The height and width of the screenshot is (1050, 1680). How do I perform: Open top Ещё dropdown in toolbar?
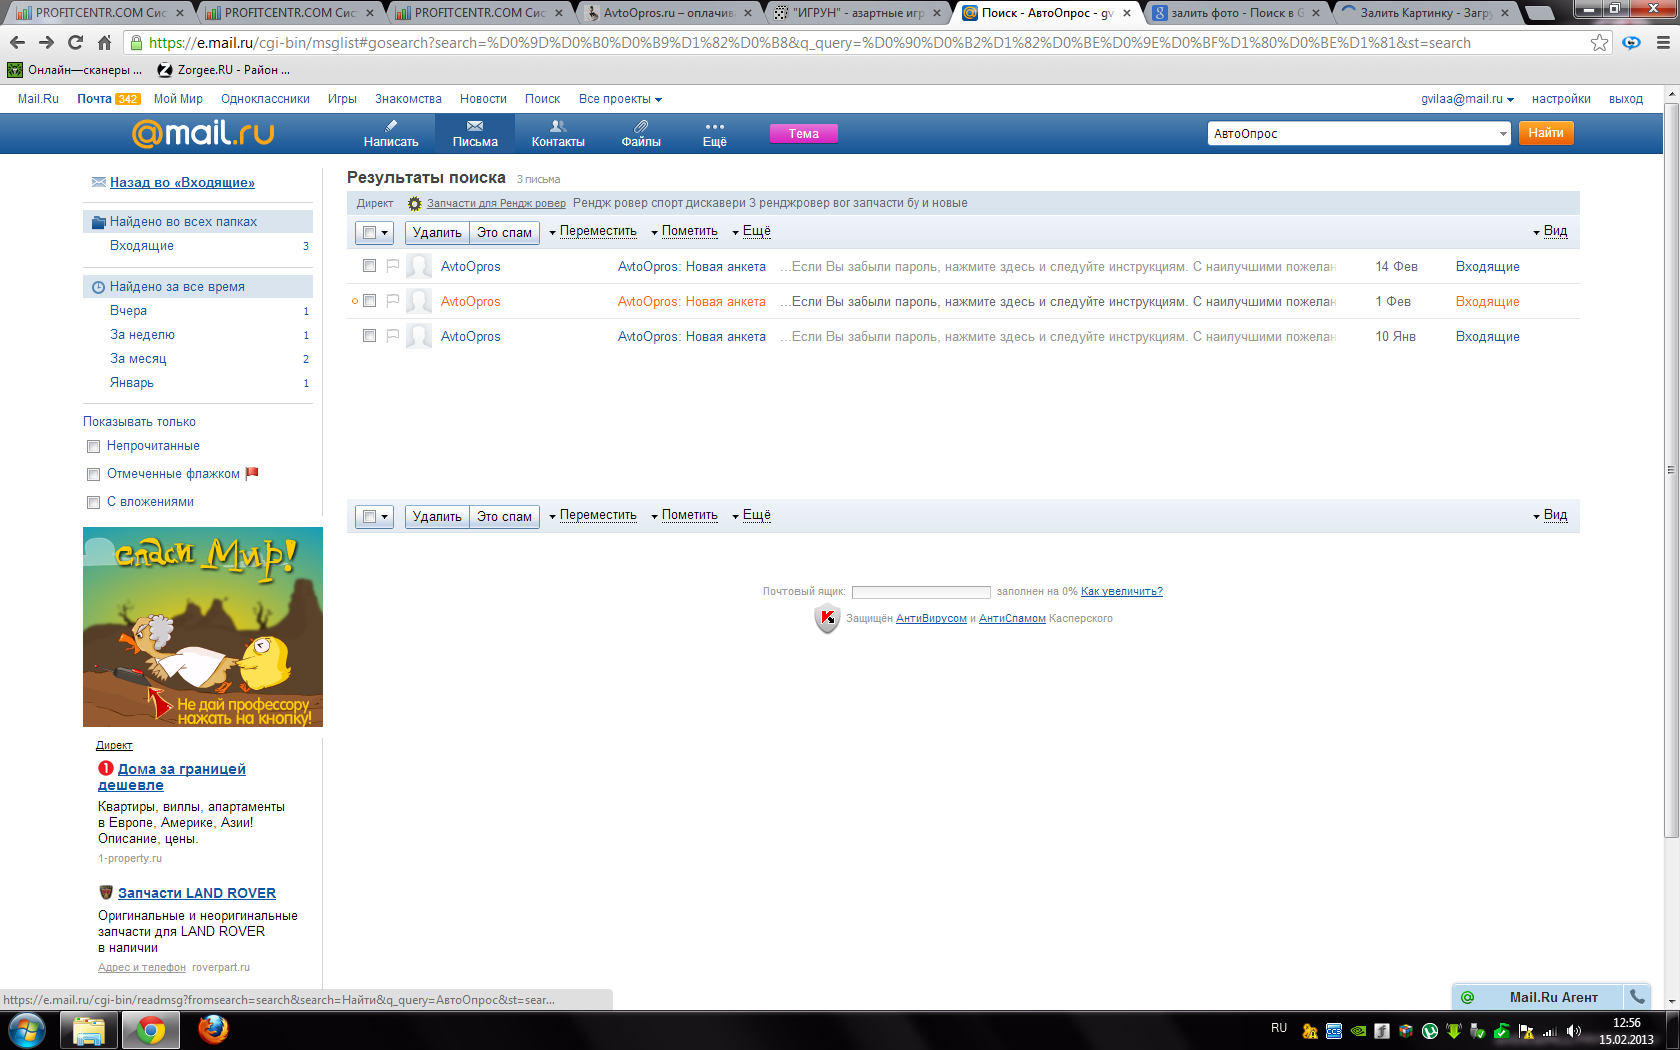(751, 231)
